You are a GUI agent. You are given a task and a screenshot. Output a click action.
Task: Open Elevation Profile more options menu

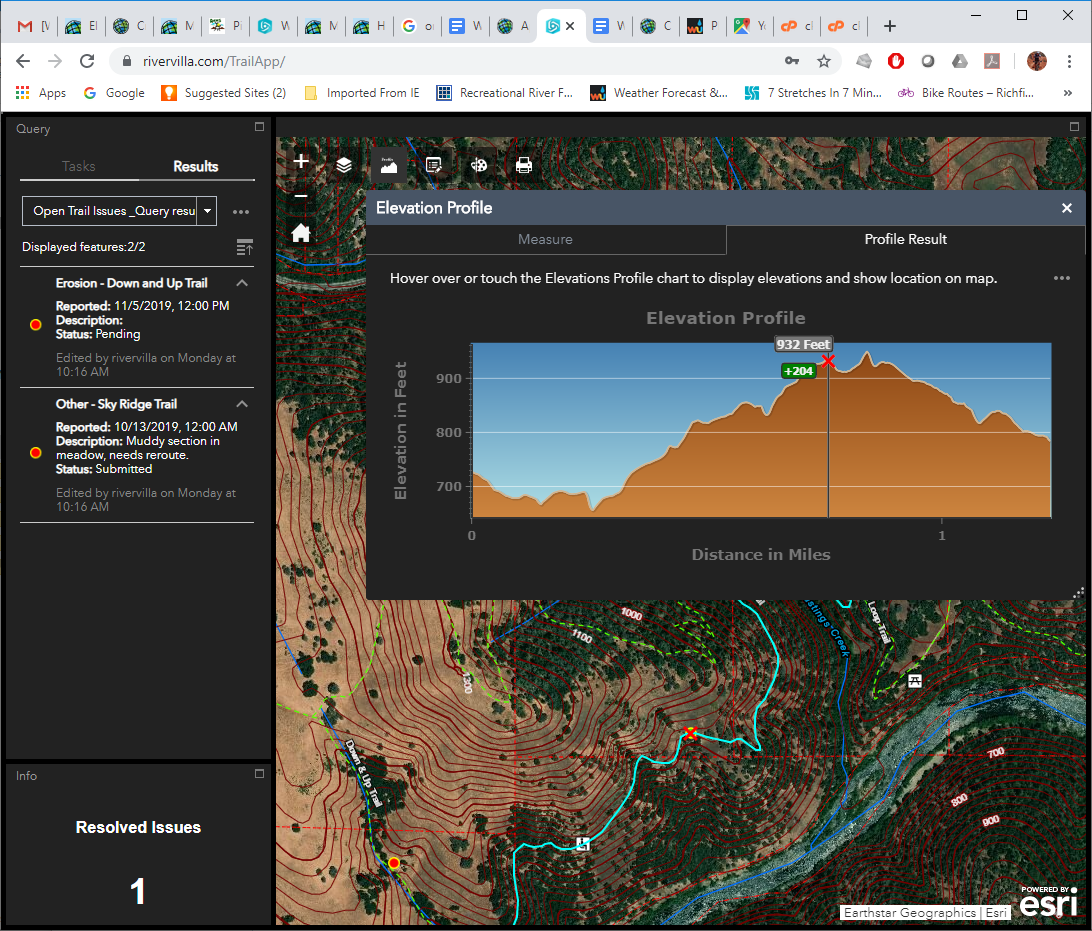(x=1061, y=278)
